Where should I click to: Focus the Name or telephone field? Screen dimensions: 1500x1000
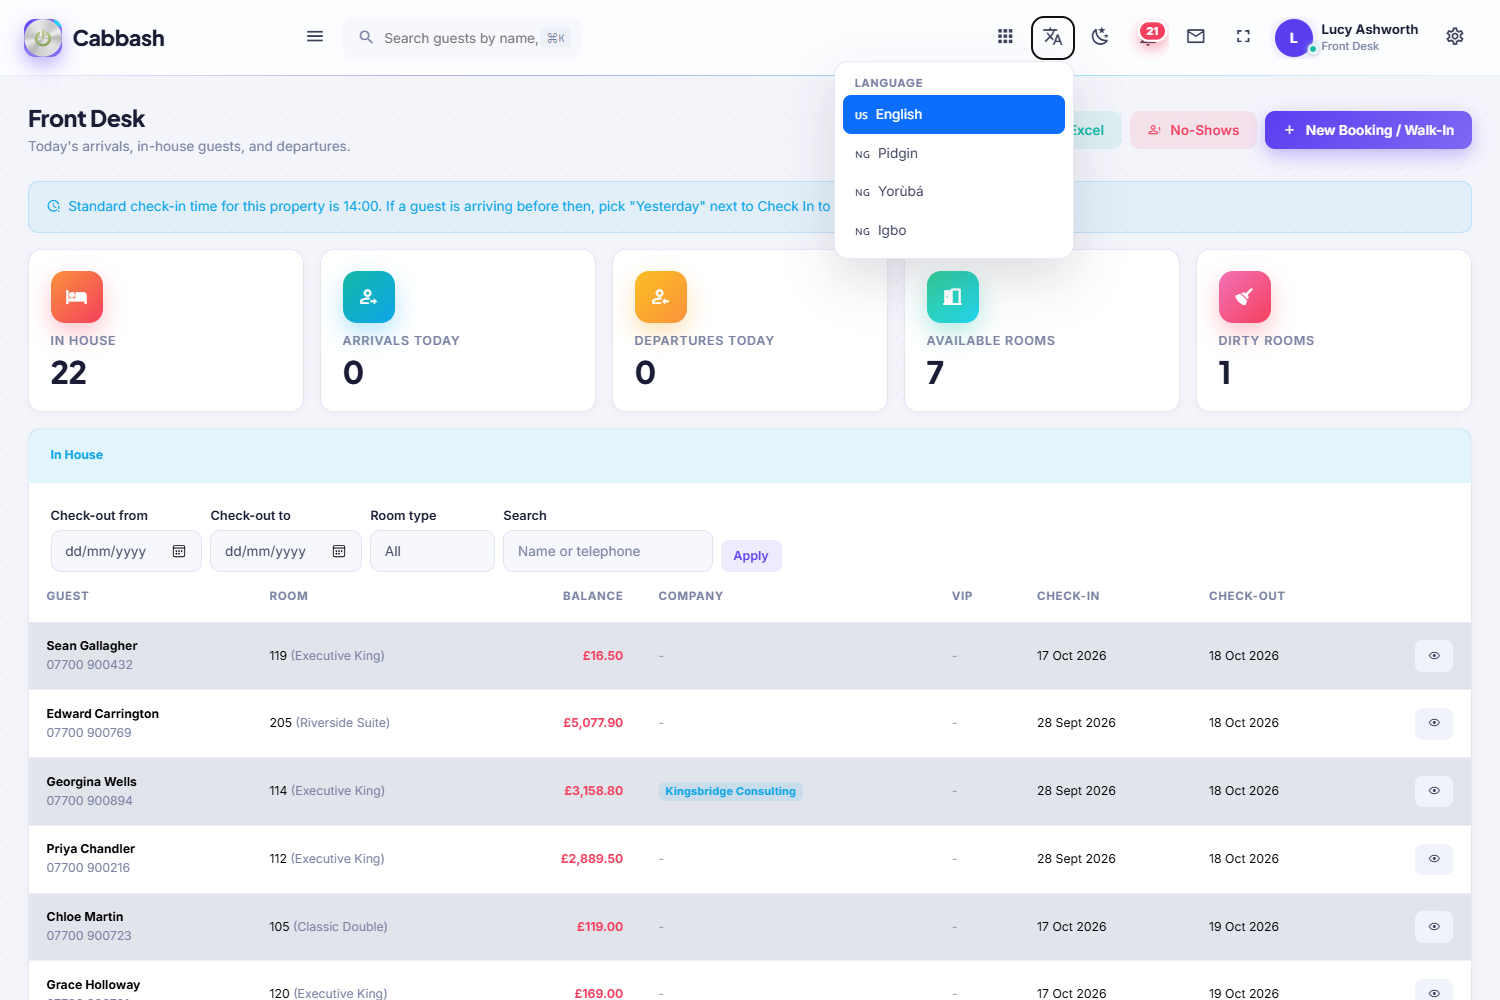pyautogui.click(x=608, y=551)
